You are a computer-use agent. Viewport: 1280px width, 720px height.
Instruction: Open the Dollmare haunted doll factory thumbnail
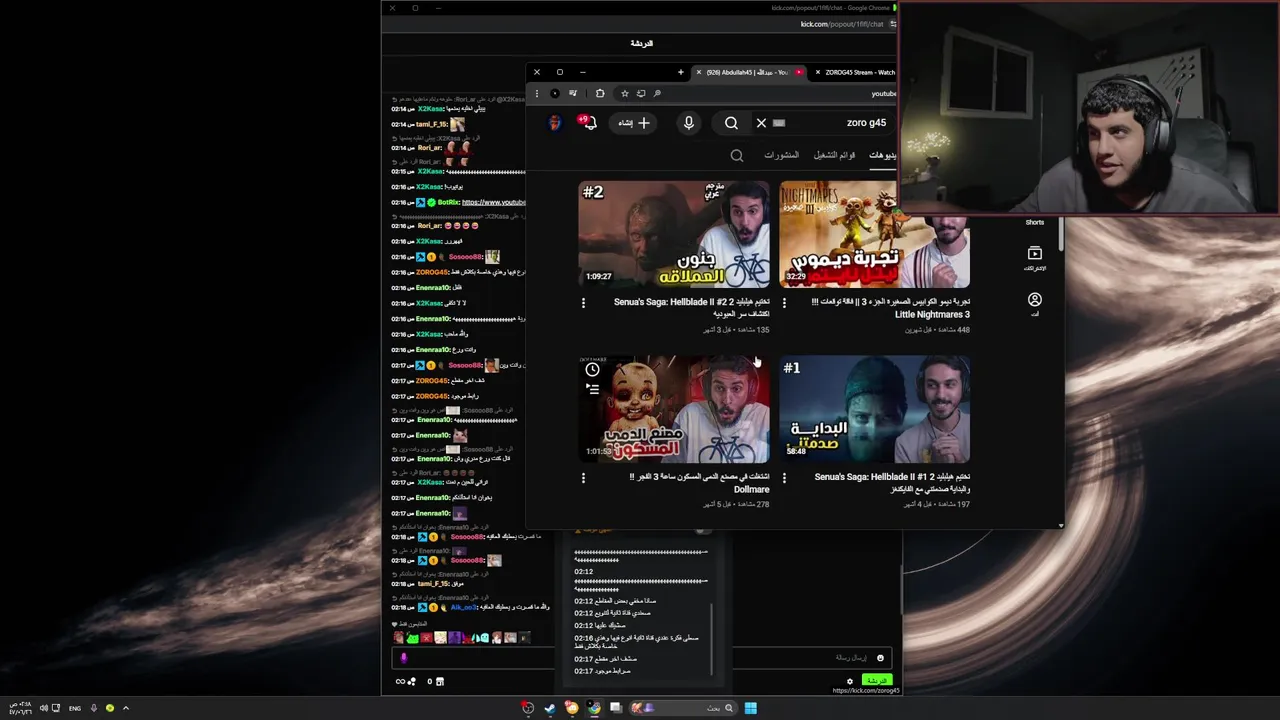(x=674, y=409)
